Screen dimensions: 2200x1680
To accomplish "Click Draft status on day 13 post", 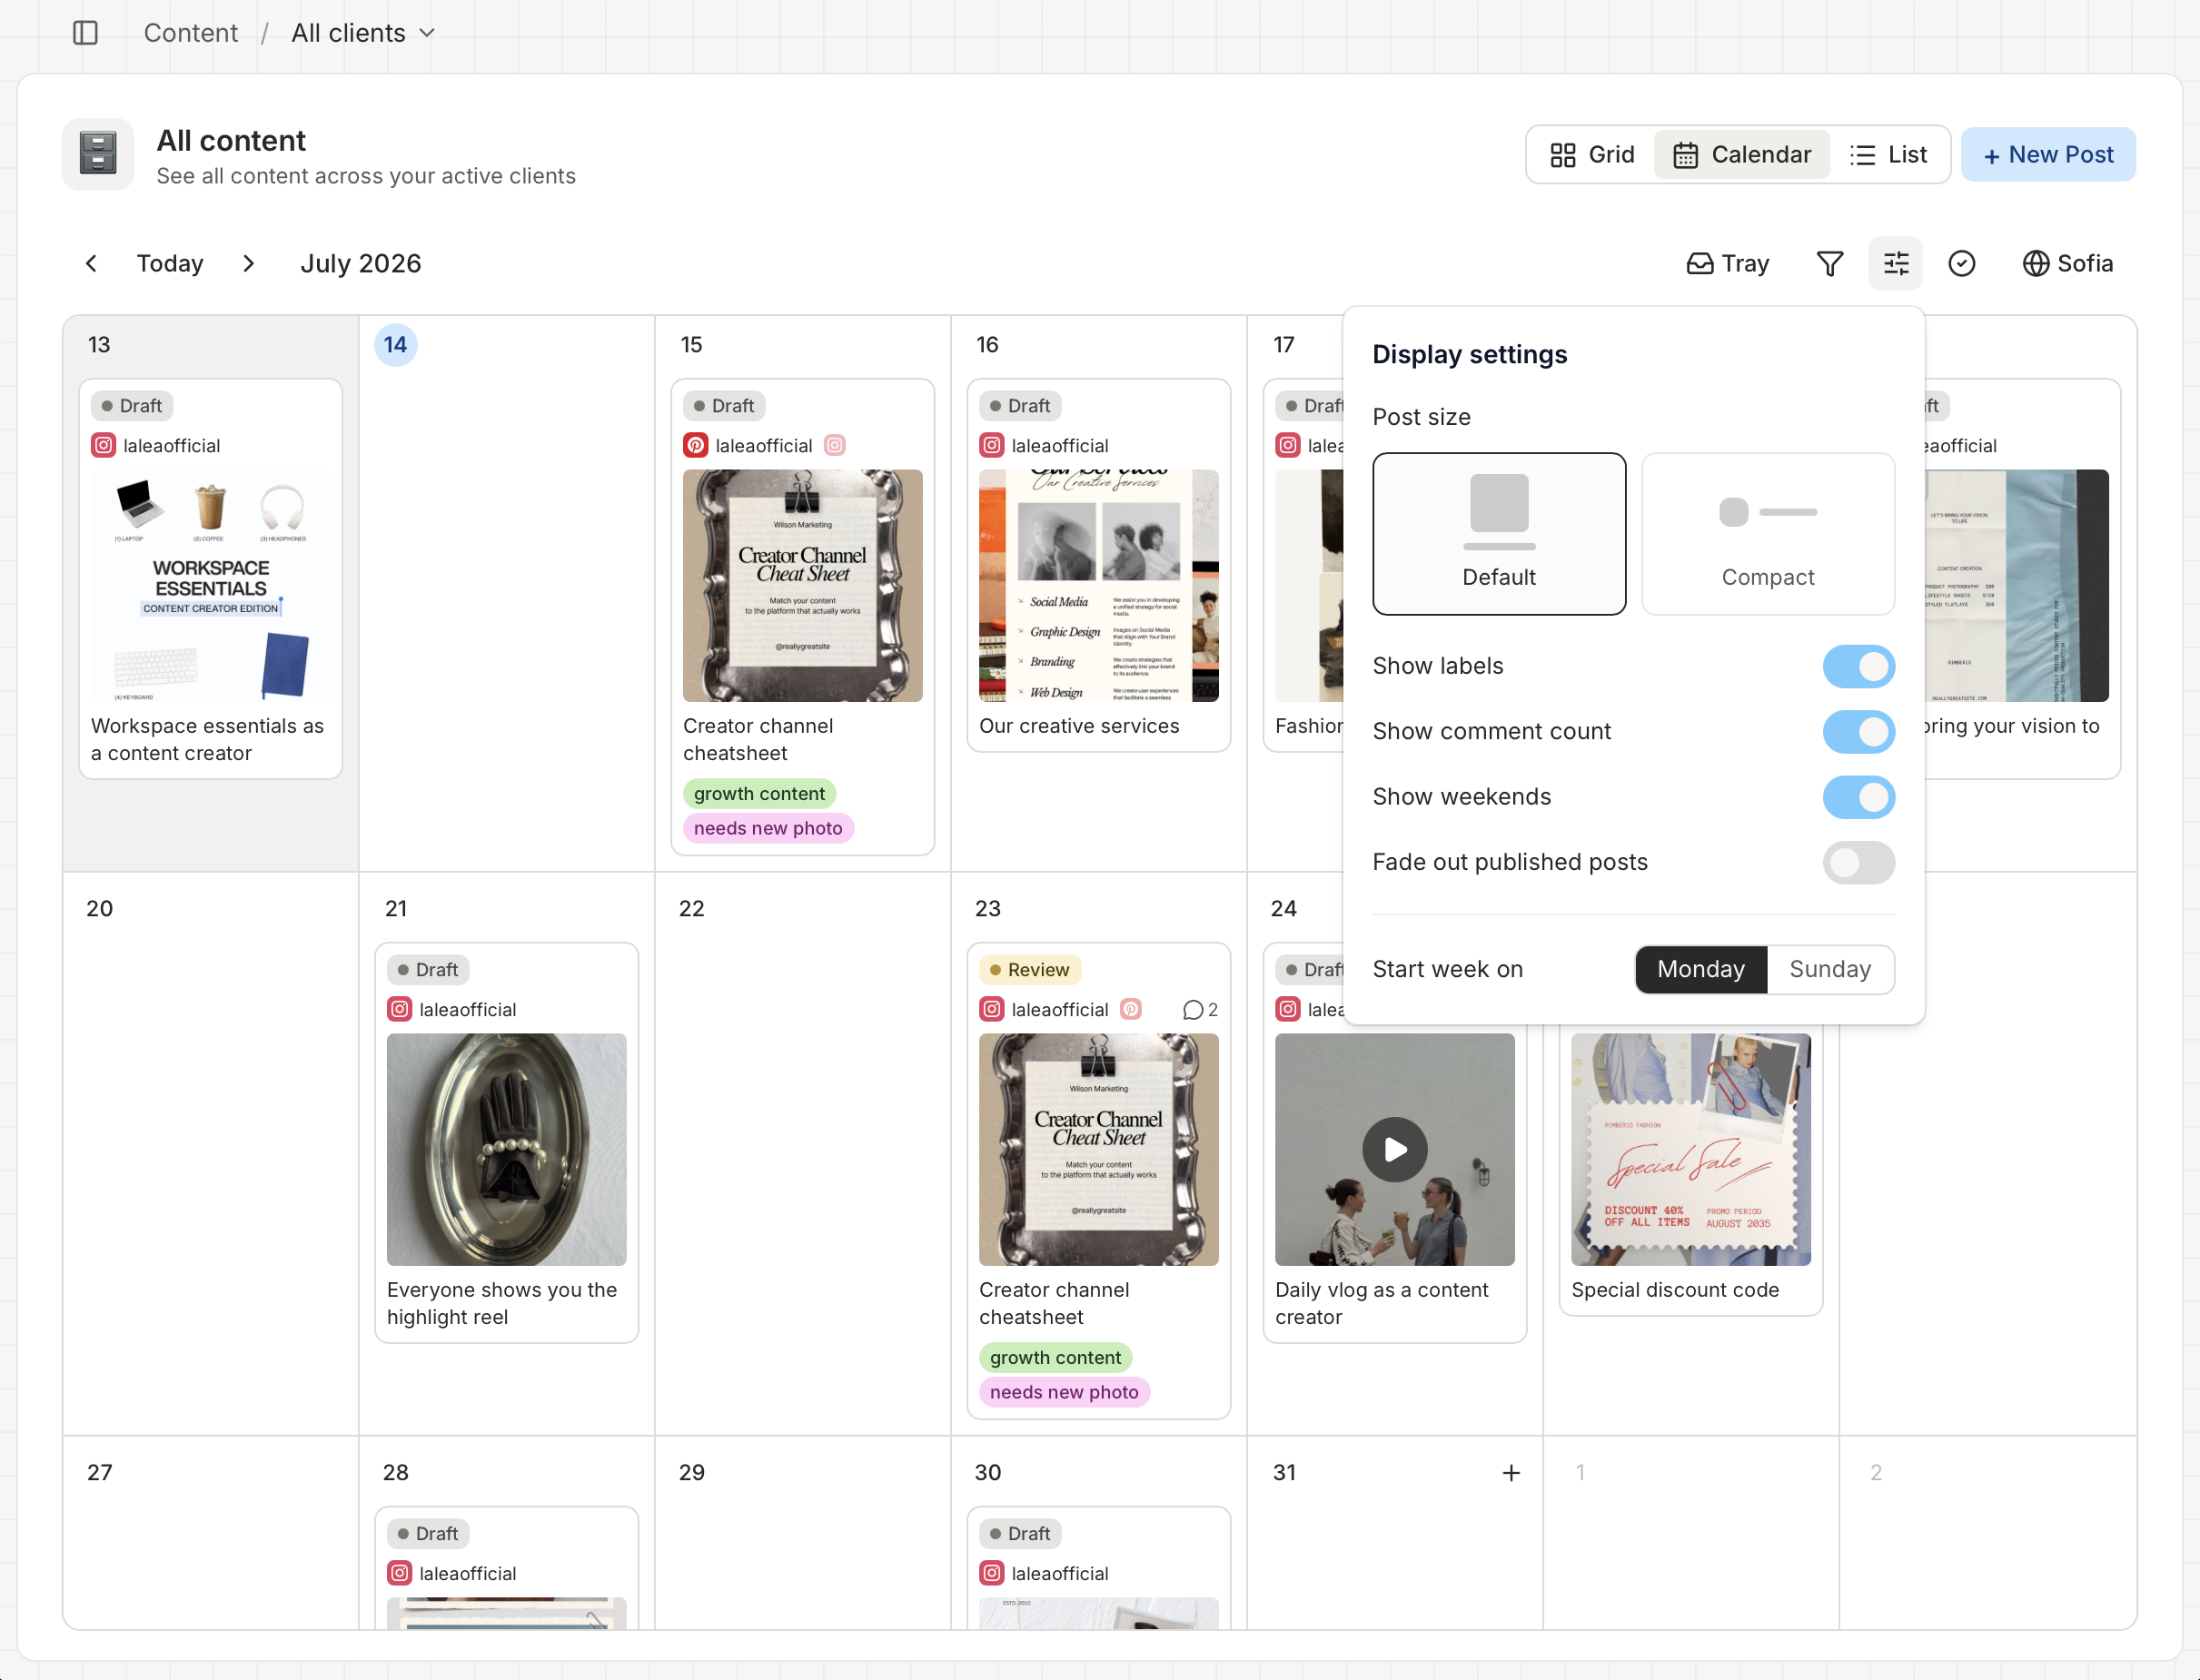I will point(132,406).
